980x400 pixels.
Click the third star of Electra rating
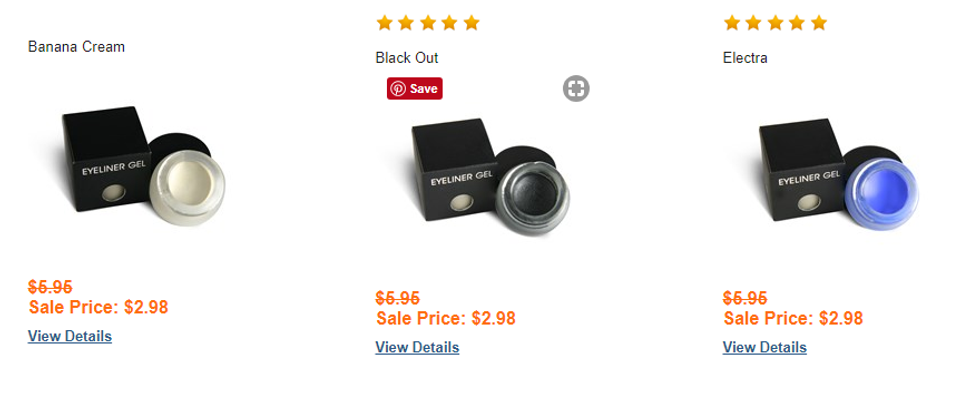[775, 22]
